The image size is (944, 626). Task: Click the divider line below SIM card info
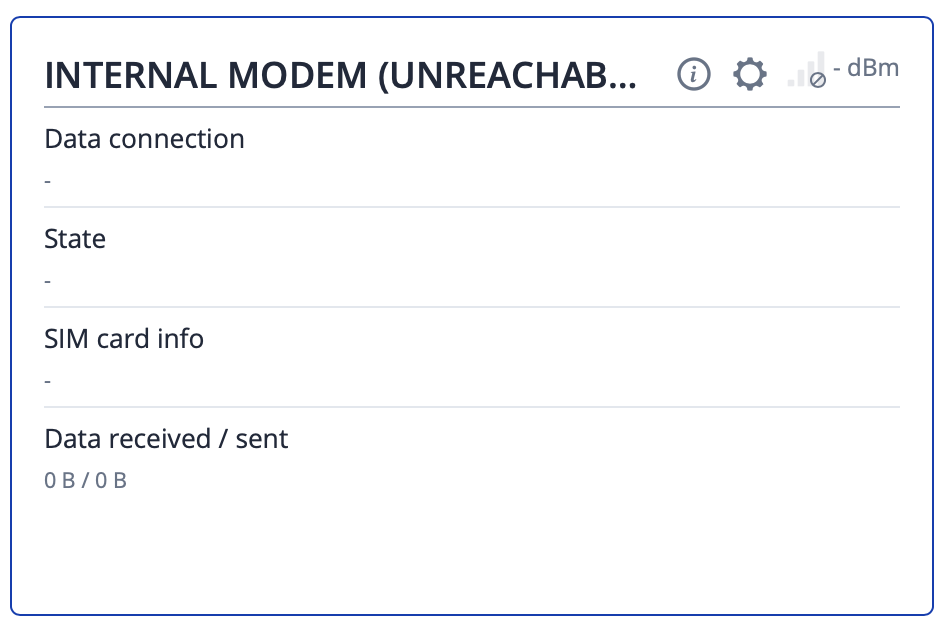point(472,407)
